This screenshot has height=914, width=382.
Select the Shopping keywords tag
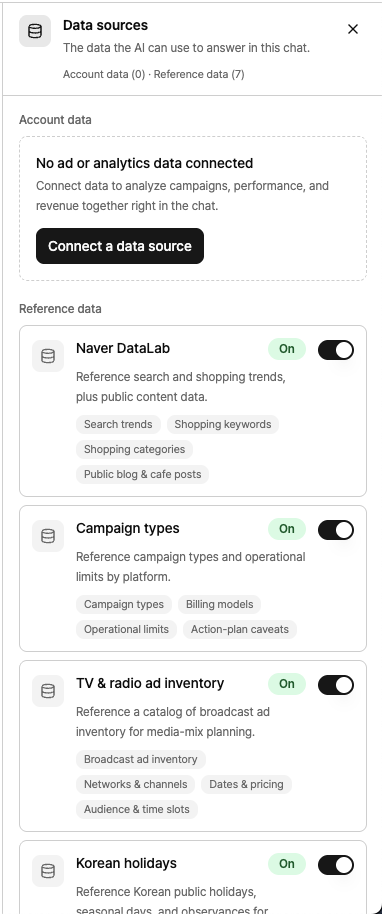point(223,424)
